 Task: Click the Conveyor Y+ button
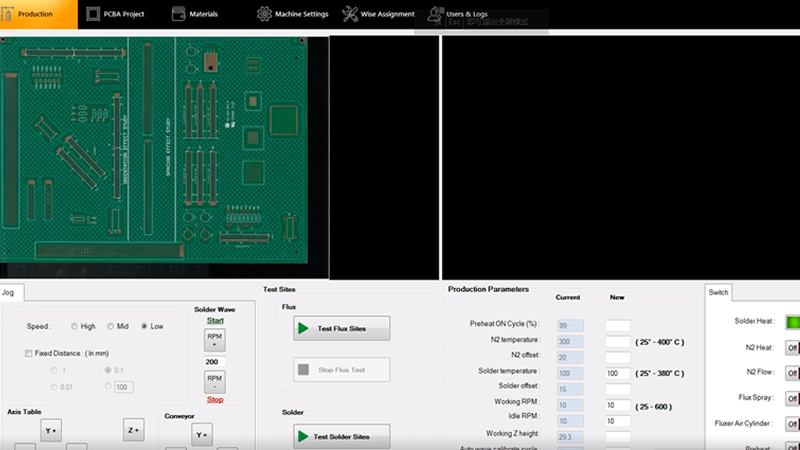(x=202, y=435)
